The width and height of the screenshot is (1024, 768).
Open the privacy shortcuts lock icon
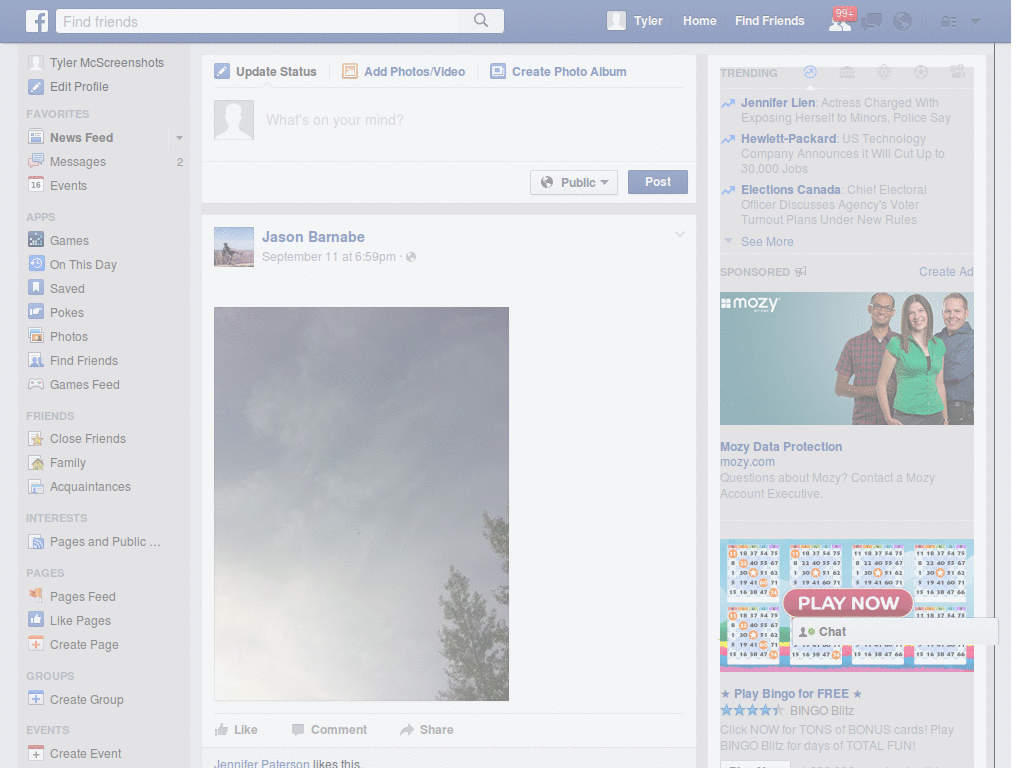click(948, 22)
